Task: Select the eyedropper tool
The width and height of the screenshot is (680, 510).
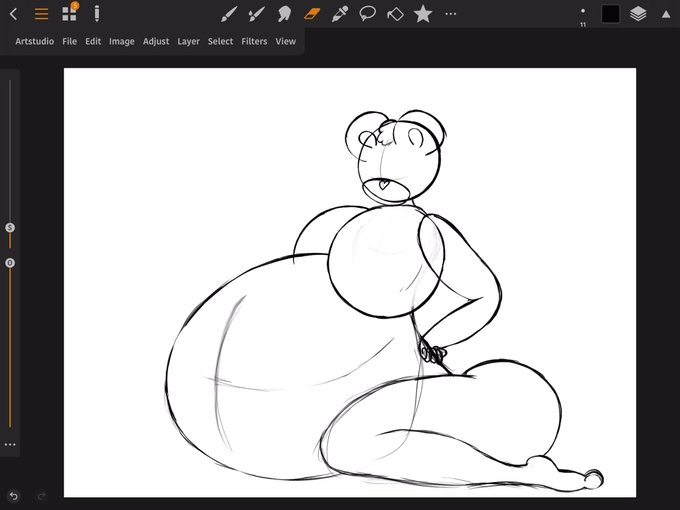Action: pyautogui.click(x=340, y=14)
